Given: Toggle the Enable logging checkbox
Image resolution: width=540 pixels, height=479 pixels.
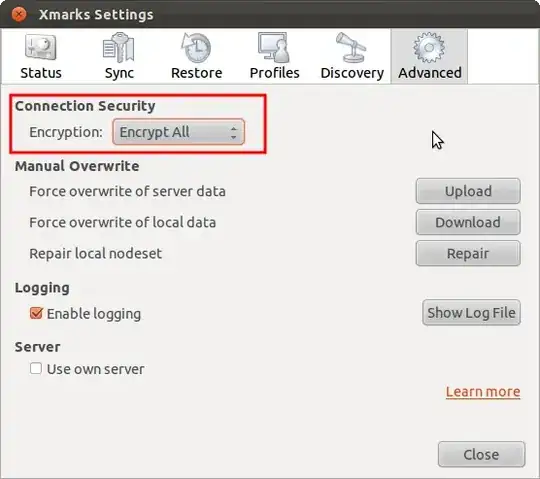Looking at the screenshot, I should click(36, 313).
